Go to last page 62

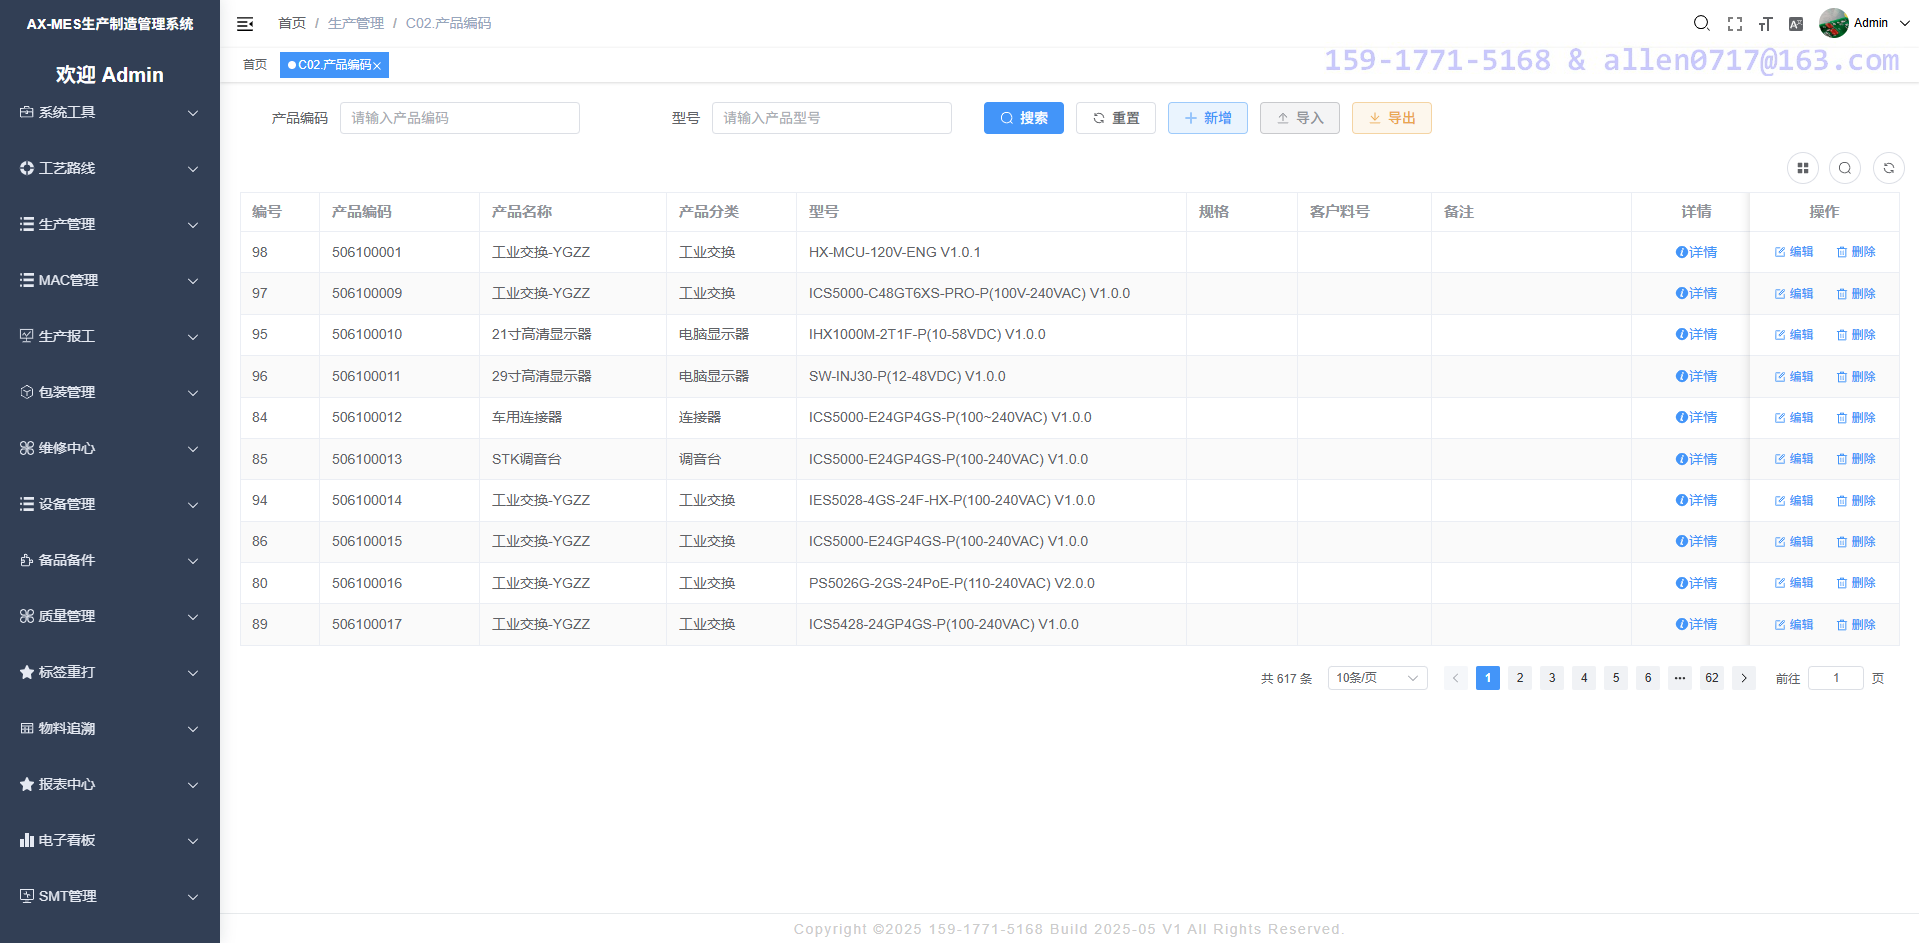pyautogui.click(x=1712, y=678)
